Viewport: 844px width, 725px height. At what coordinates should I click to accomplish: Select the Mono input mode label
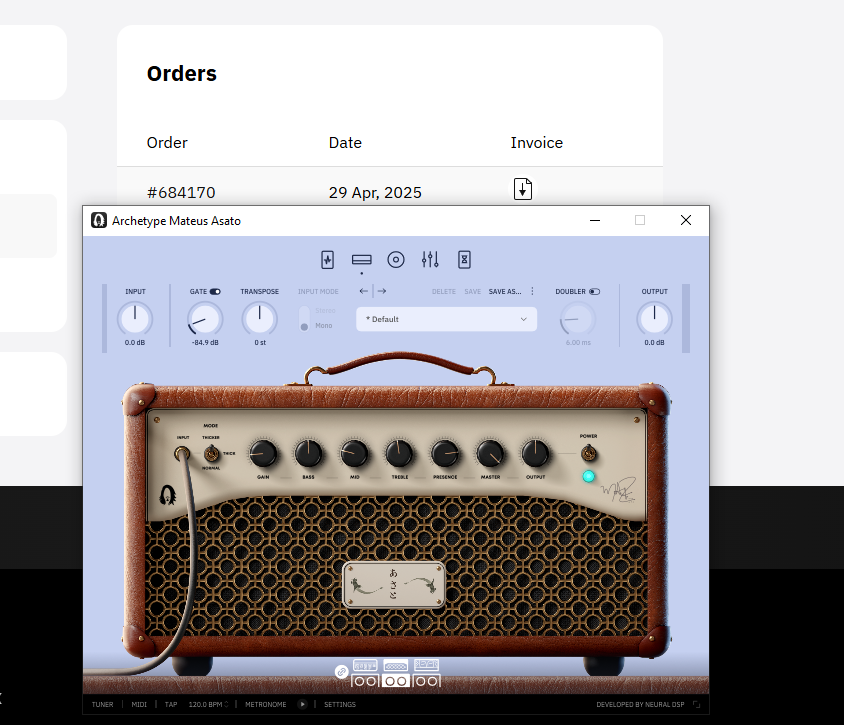click(x=323, y=326)
